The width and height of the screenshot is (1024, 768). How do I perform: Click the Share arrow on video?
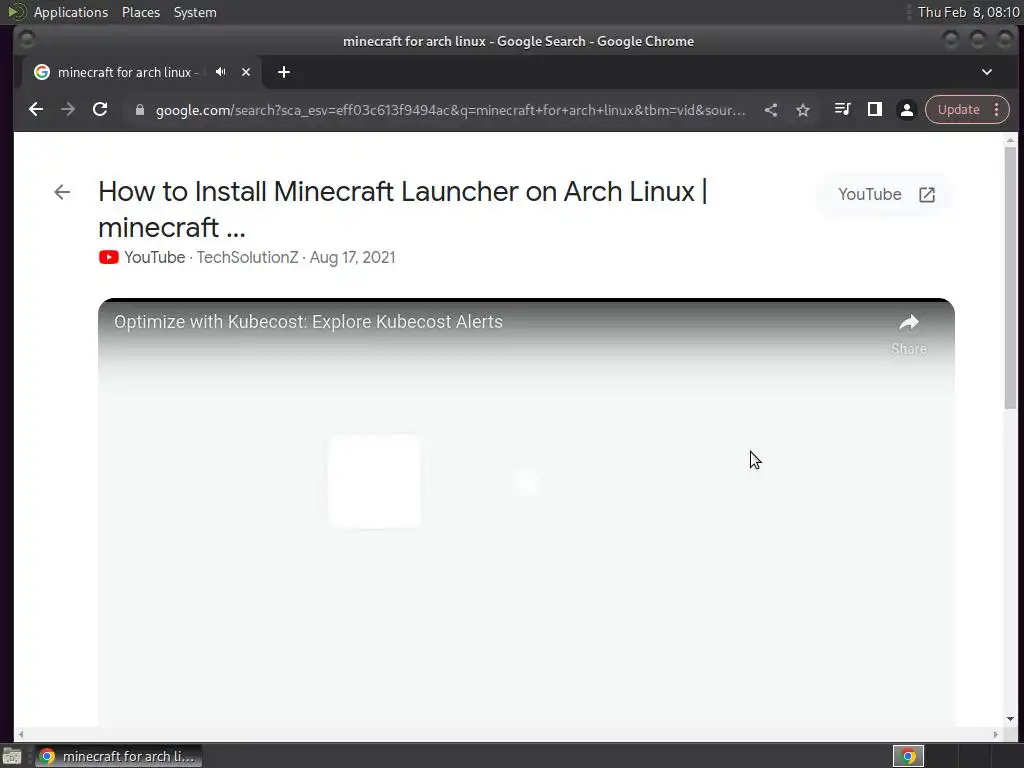pos(908,333)
